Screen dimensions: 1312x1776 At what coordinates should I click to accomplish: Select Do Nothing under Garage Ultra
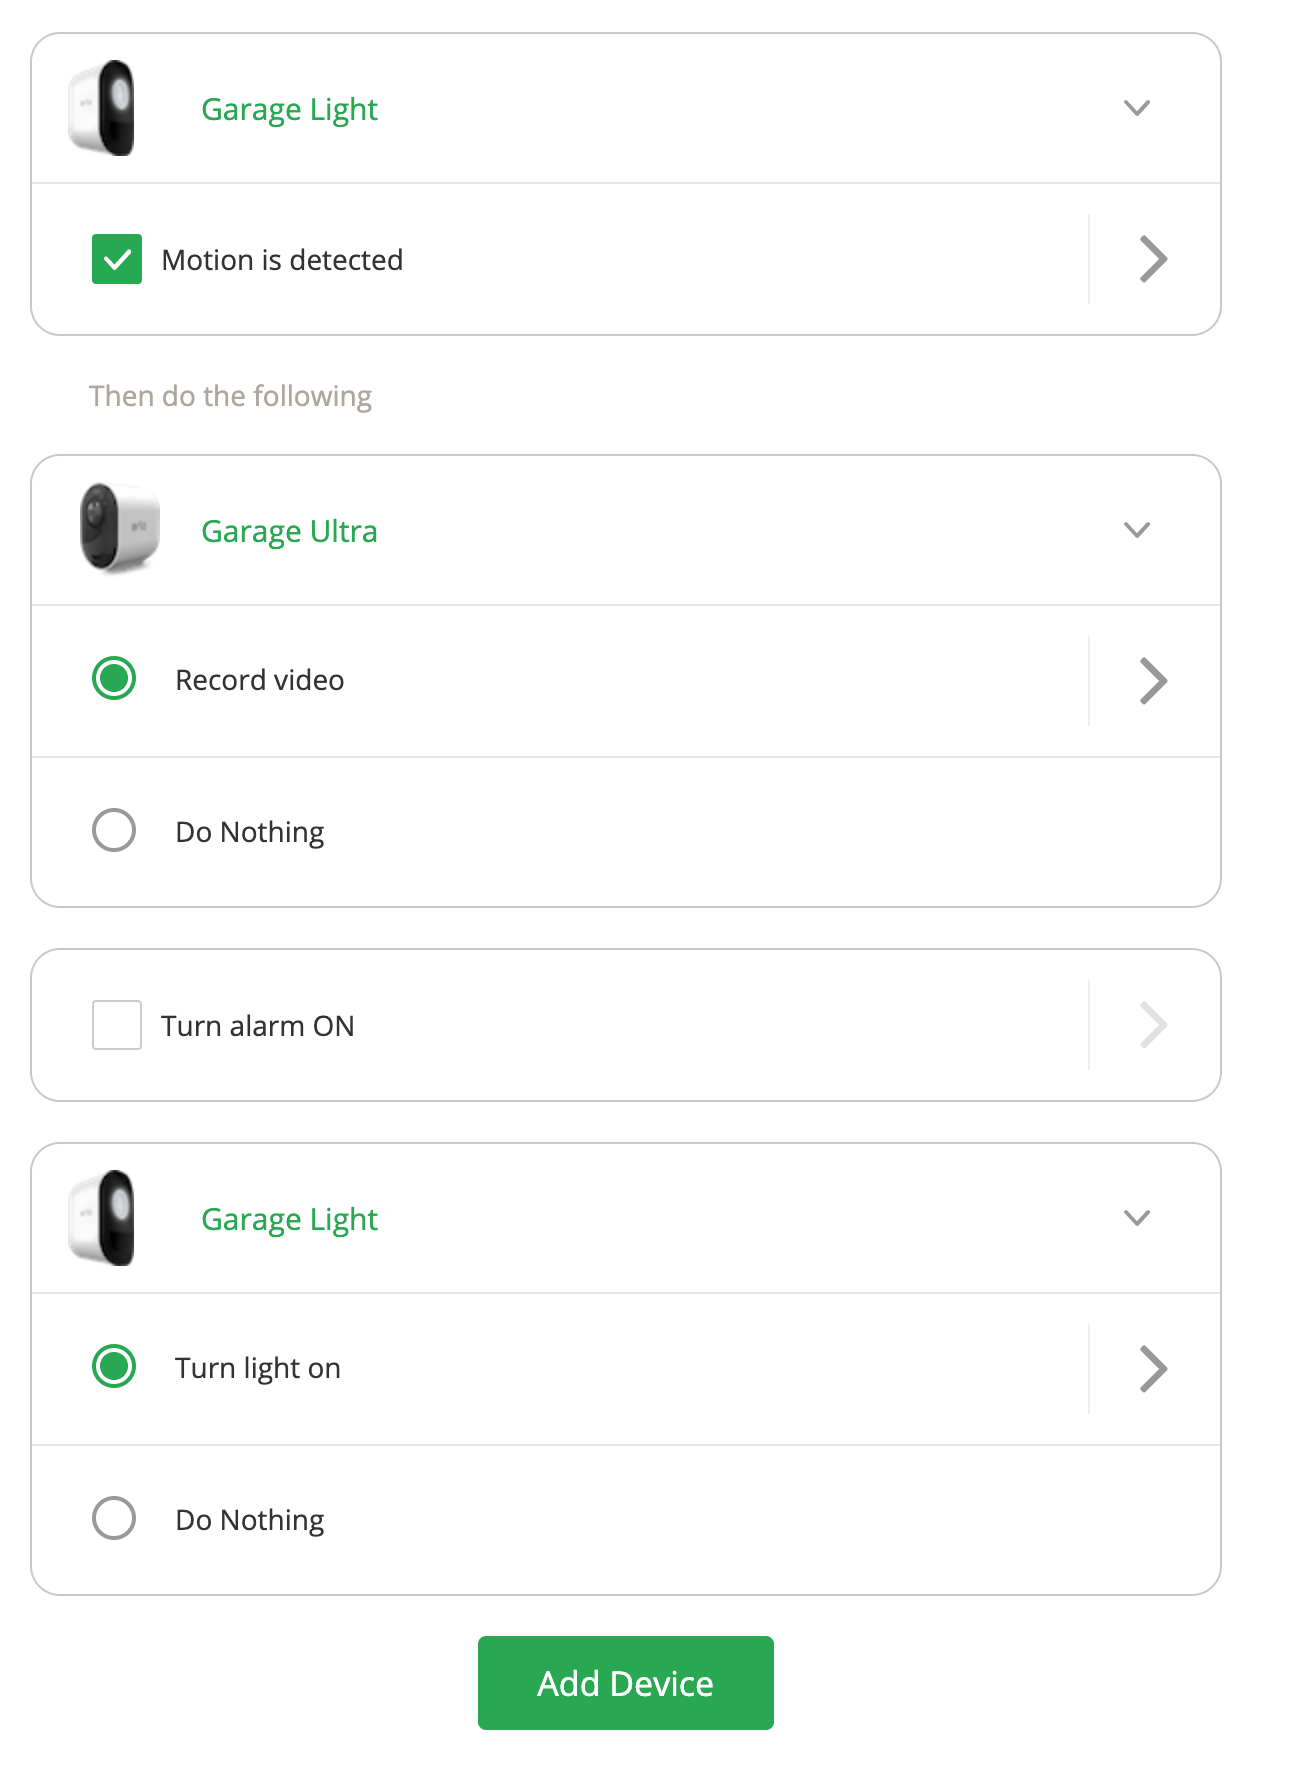pos(114,831)
